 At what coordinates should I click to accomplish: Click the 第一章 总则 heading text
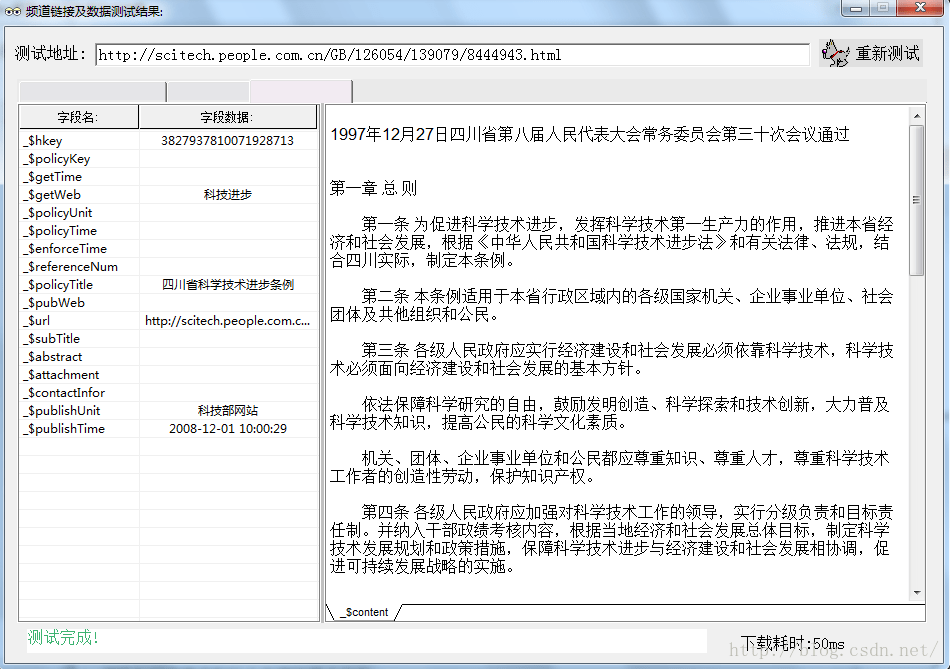[x=373, y=188]
